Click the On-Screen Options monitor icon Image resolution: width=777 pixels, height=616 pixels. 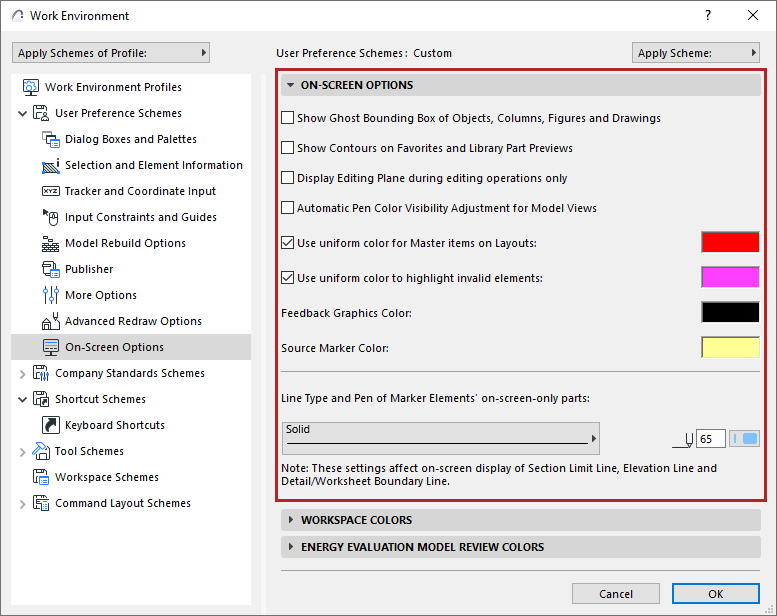51,347
